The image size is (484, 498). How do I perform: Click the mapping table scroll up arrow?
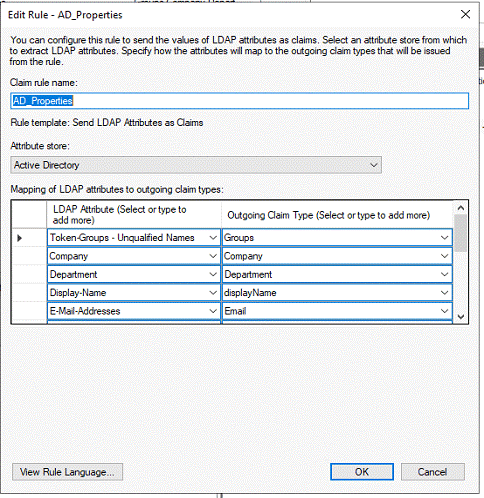(x=461, y=208)
